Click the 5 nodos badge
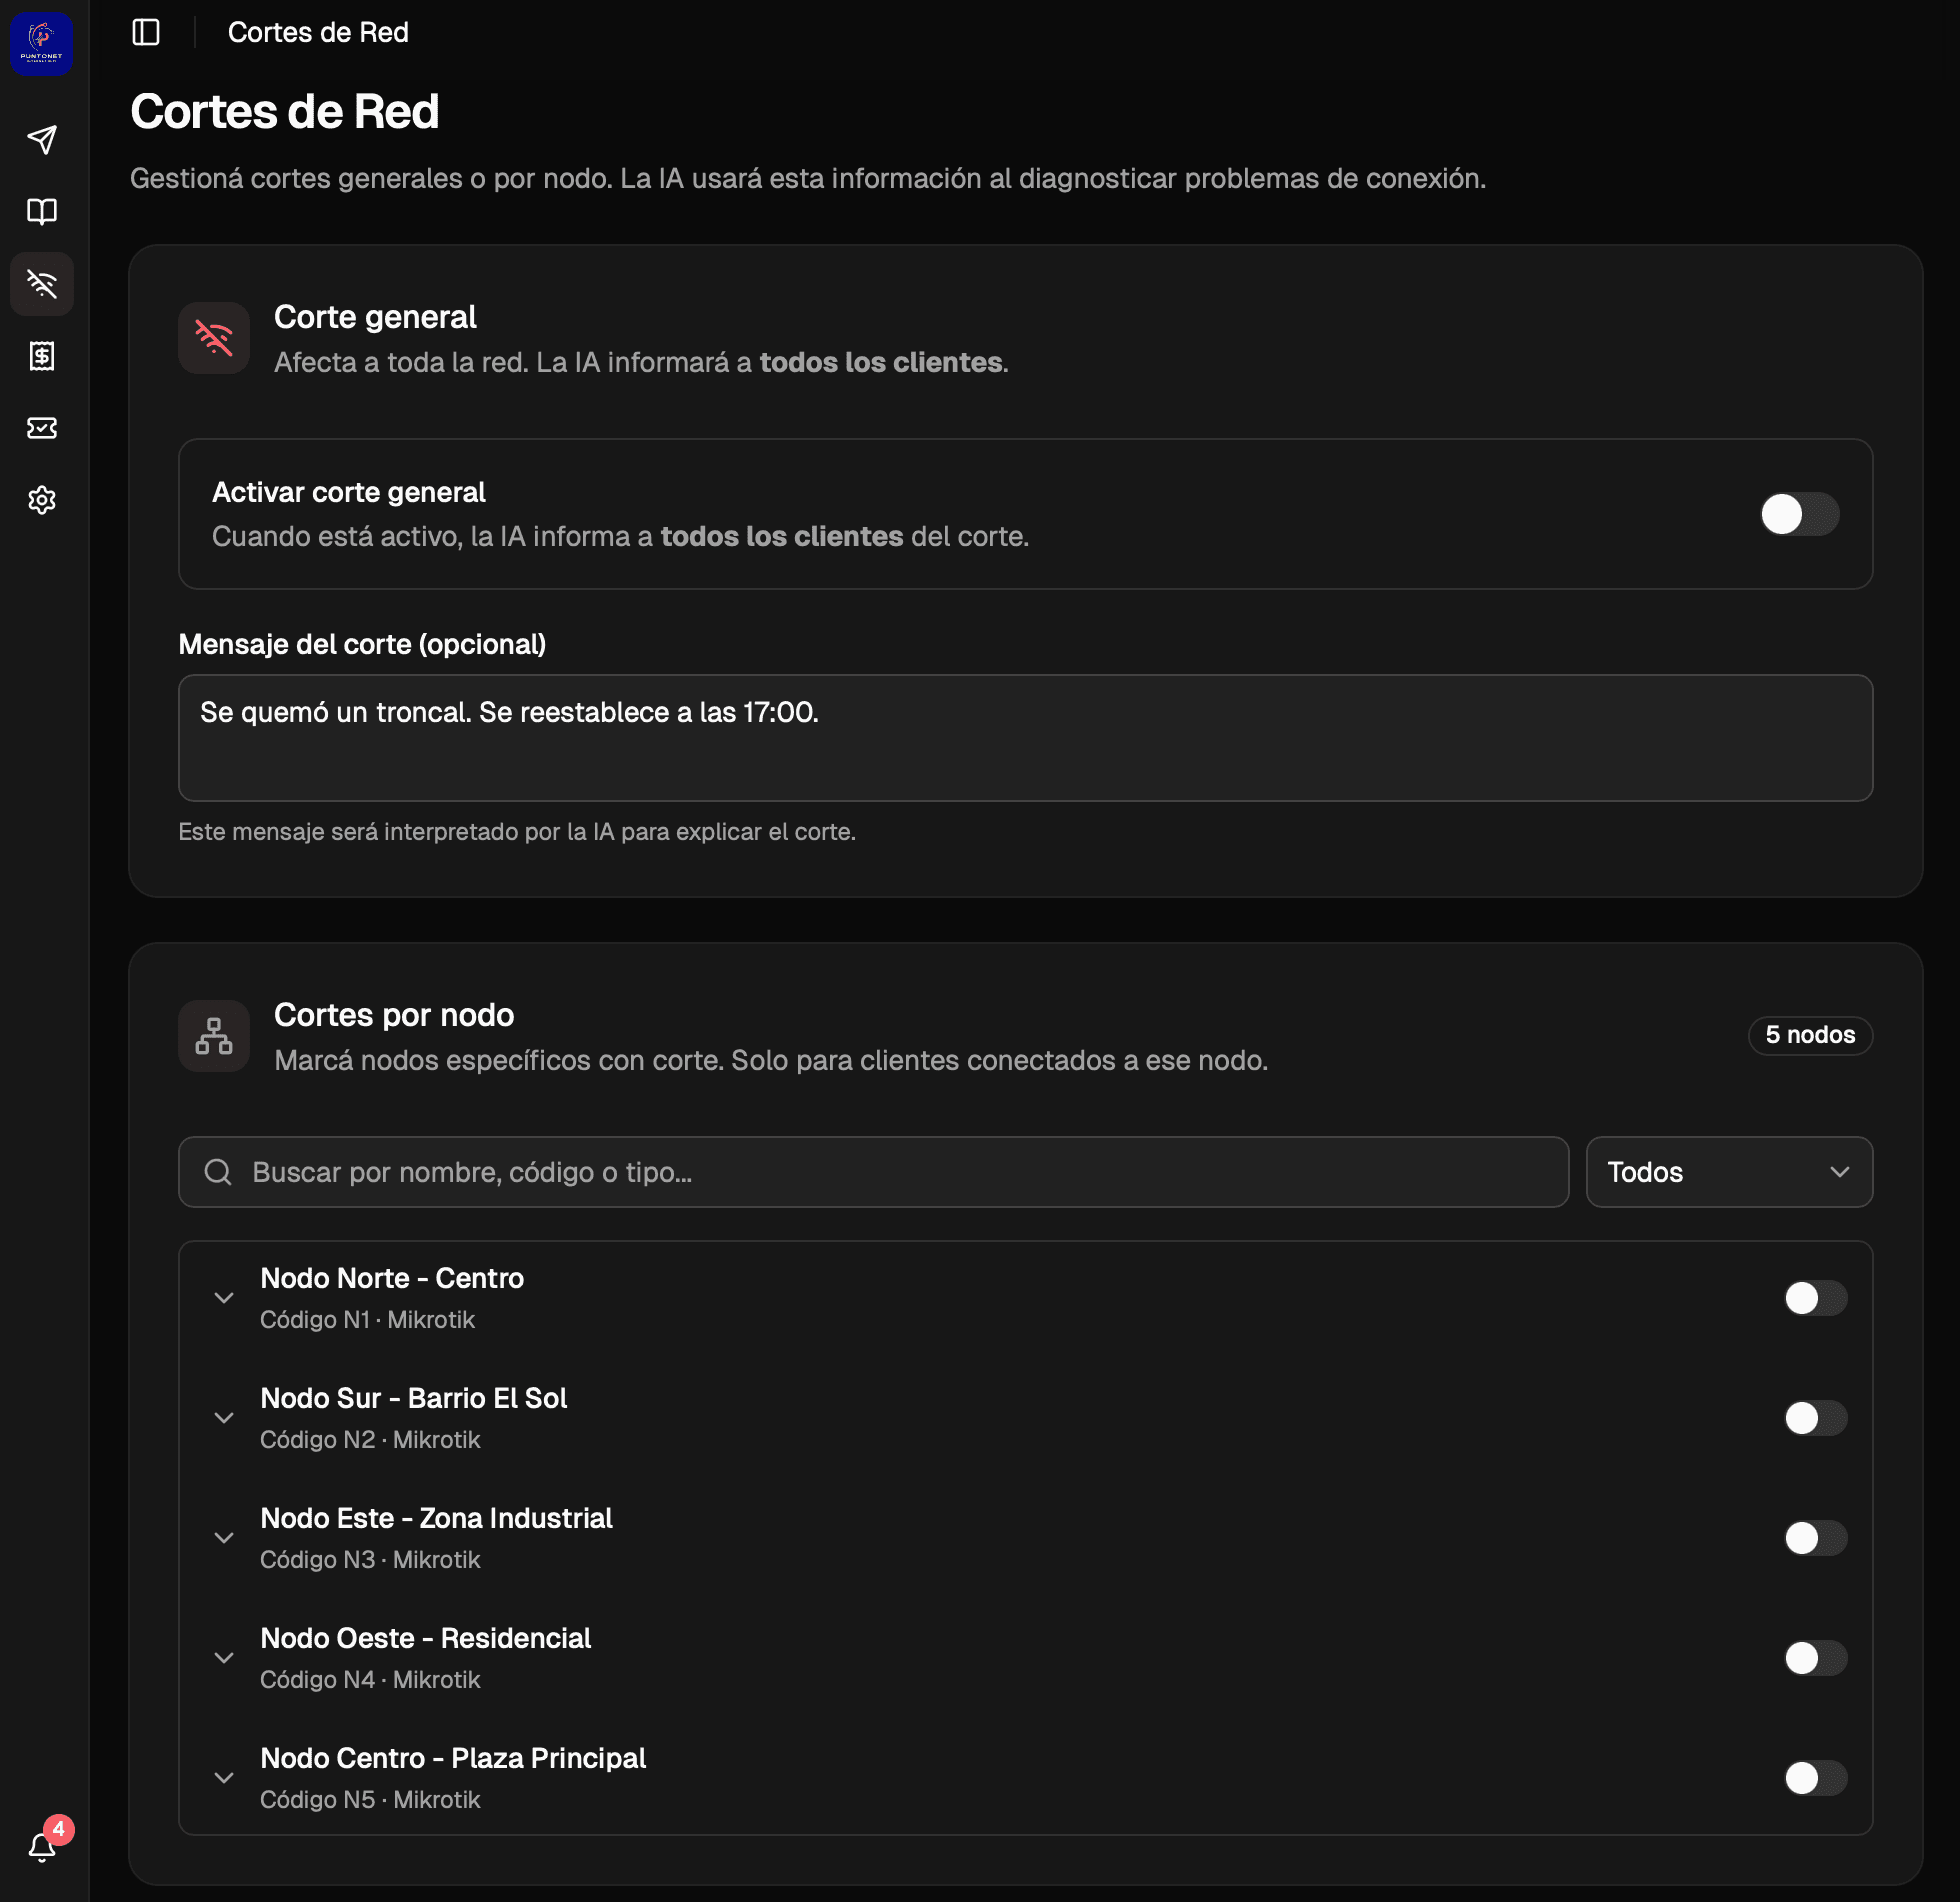Screen dimensions: 1960x1902 coord(1809,1035)
